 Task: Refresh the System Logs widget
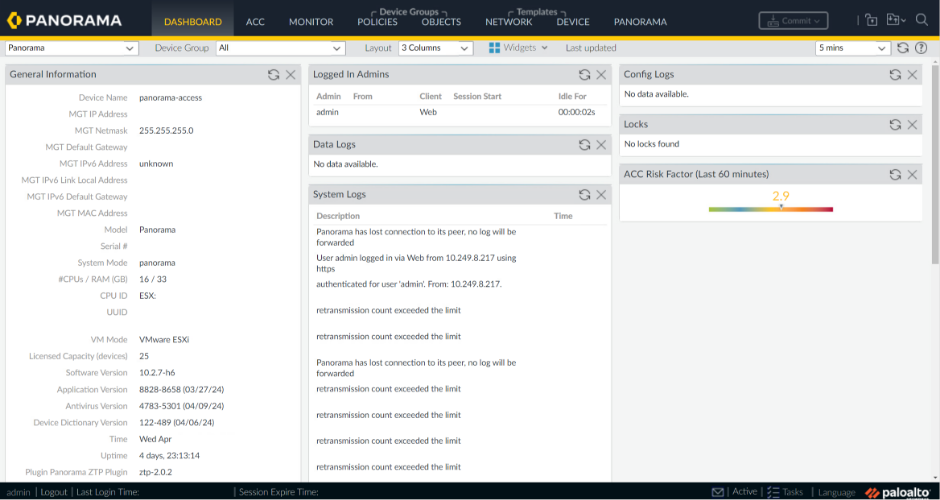click(x=585, y=194)
